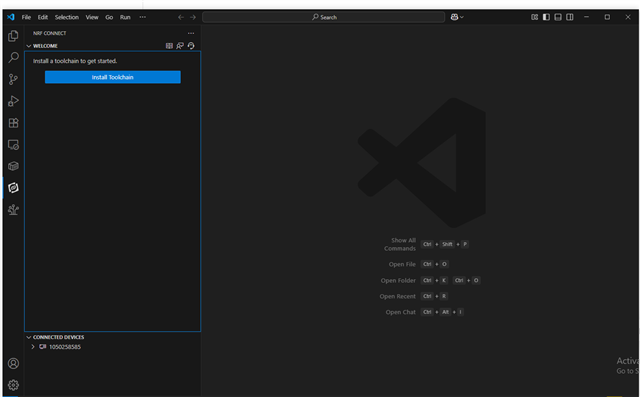The width and height of the screenshot is (640, 397).
Task: Expand device 1050258585
Action: click(x=33, y=347)
